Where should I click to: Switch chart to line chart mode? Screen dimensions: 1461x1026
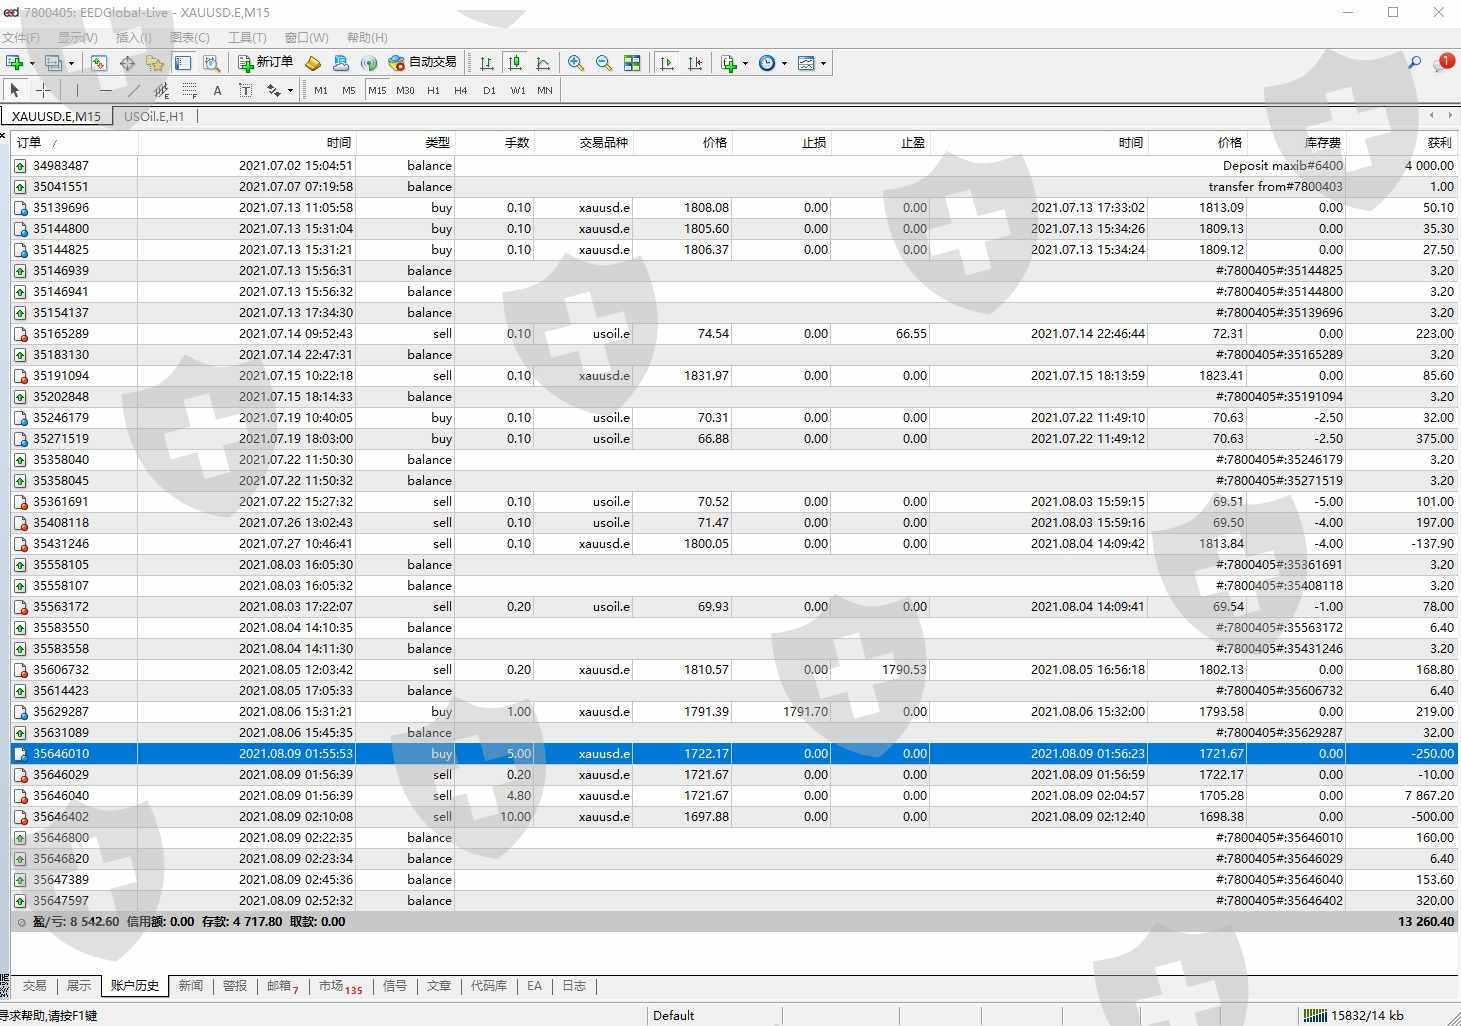pos(543,63)
